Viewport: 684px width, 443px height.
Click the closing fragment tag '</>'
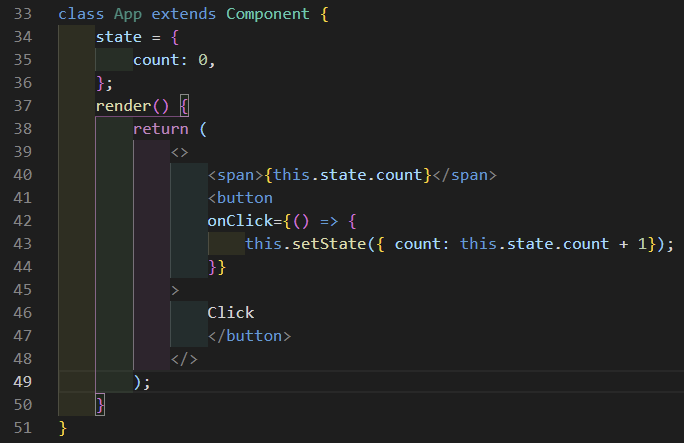point(184,359)
